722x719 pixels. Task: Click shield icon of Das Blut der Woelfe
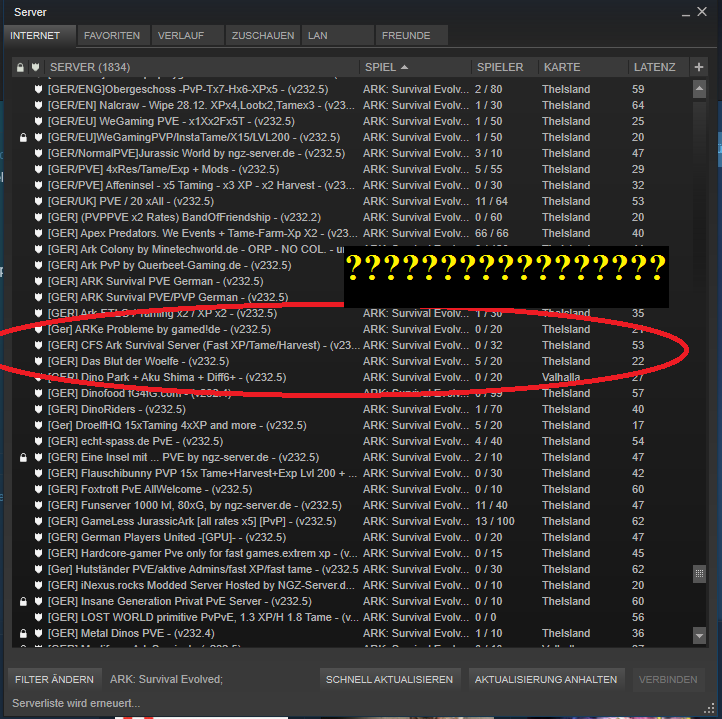39,362
